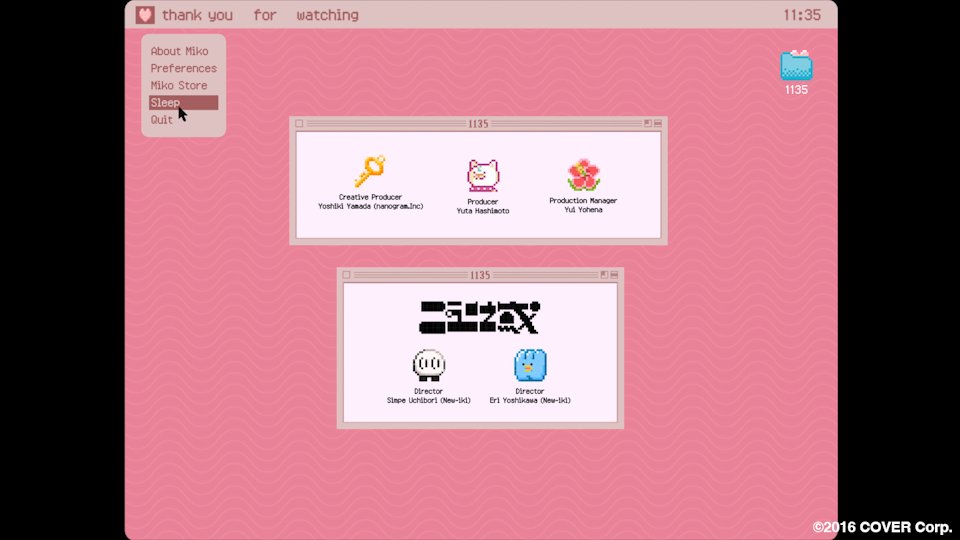The width and height of the screenshot is (960, 540).
Task: Click the 'Yuta Hashimoto' name label
Action: point(483,211)
